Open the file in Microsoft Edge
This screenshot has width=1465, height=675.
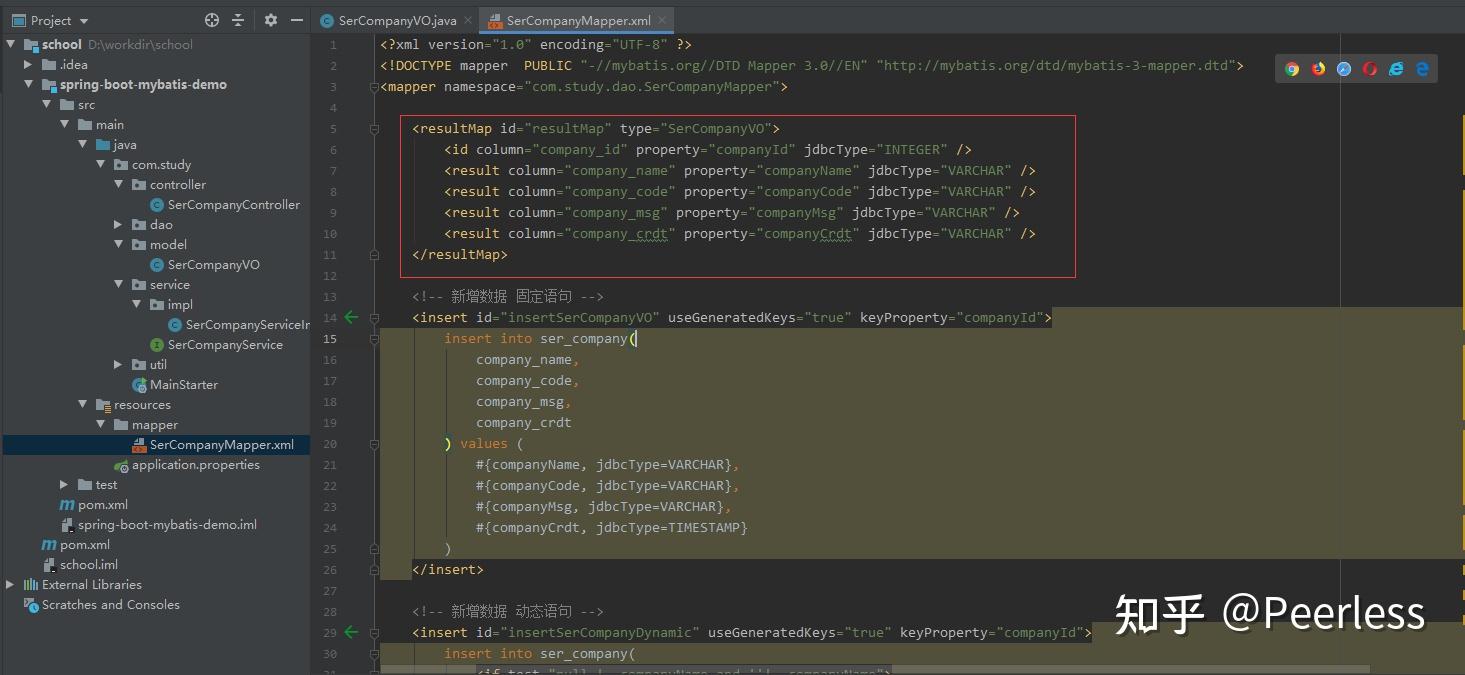[x=1422, y=69]
